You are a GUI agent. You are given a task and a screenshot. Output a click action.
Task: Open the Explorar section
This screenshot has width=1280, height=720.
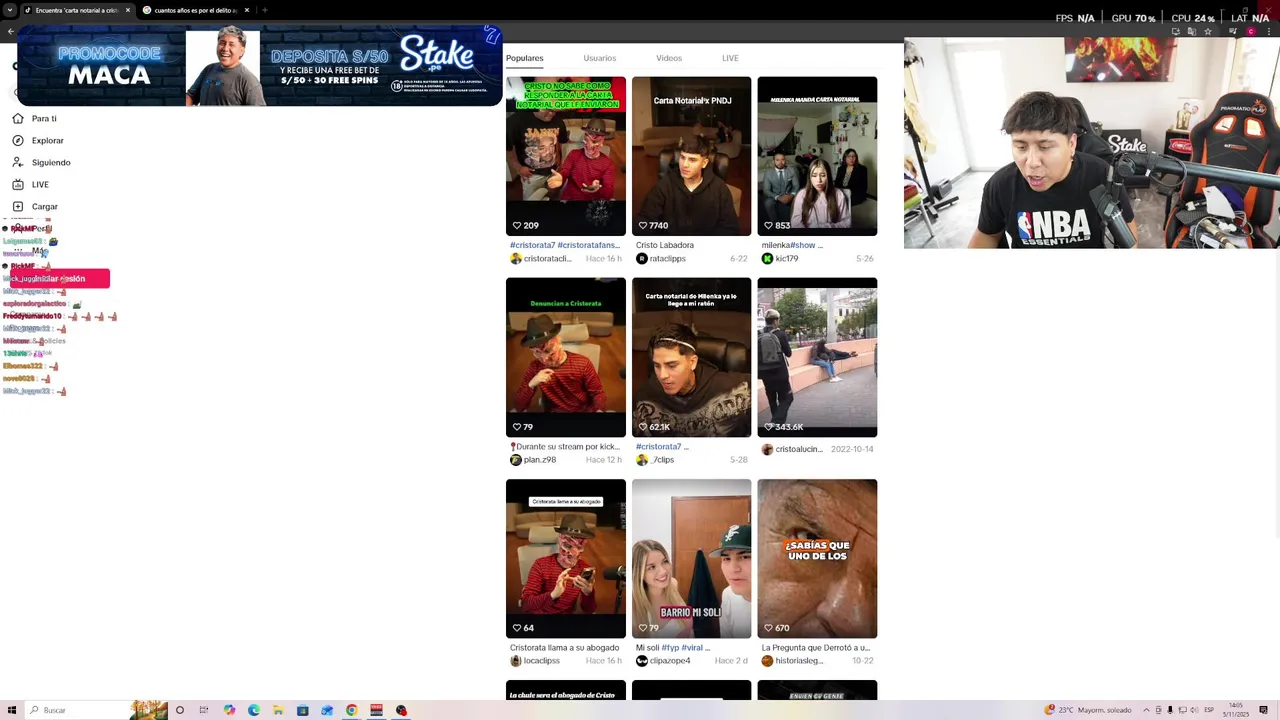(x=38, y=141)
